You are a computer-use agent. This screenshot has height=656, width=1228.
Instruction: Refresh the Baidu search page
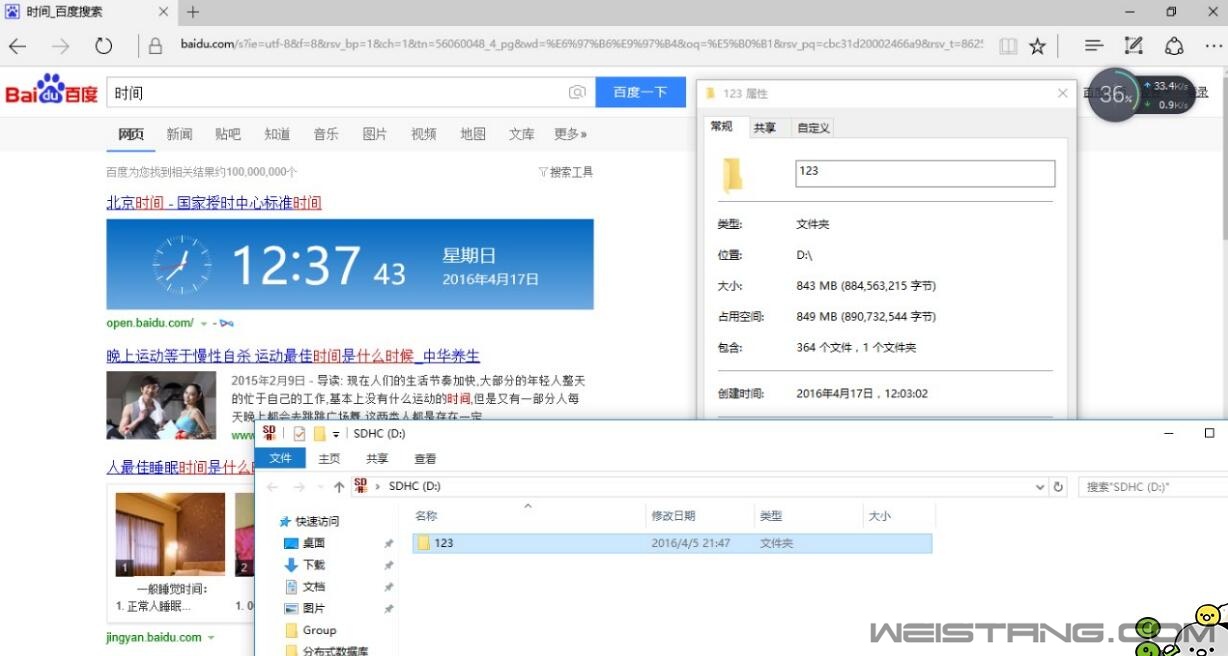click(104, 46)
